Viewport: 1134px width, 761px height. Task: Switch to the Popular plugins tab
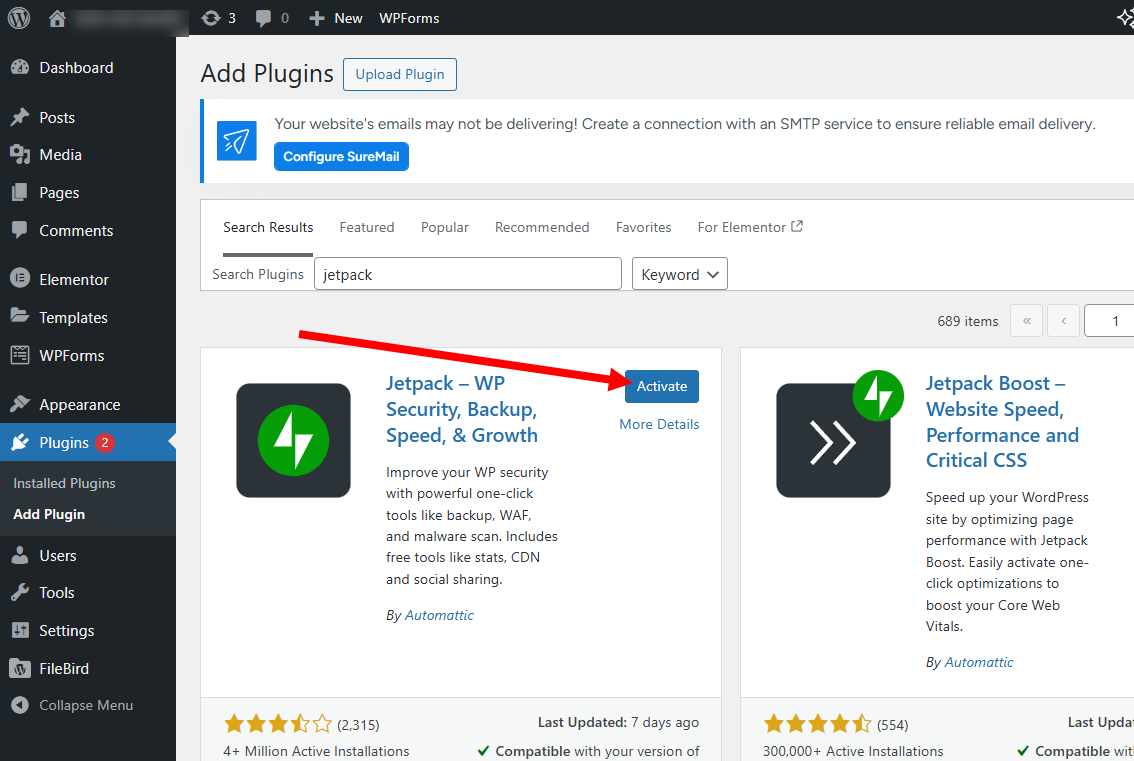point(444,227)
